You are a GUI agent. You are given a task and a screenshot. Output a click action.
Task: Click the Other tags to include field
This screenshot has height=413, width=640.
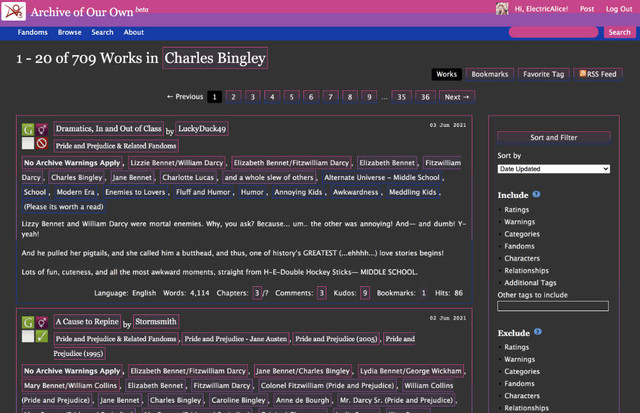click(553, 306)
